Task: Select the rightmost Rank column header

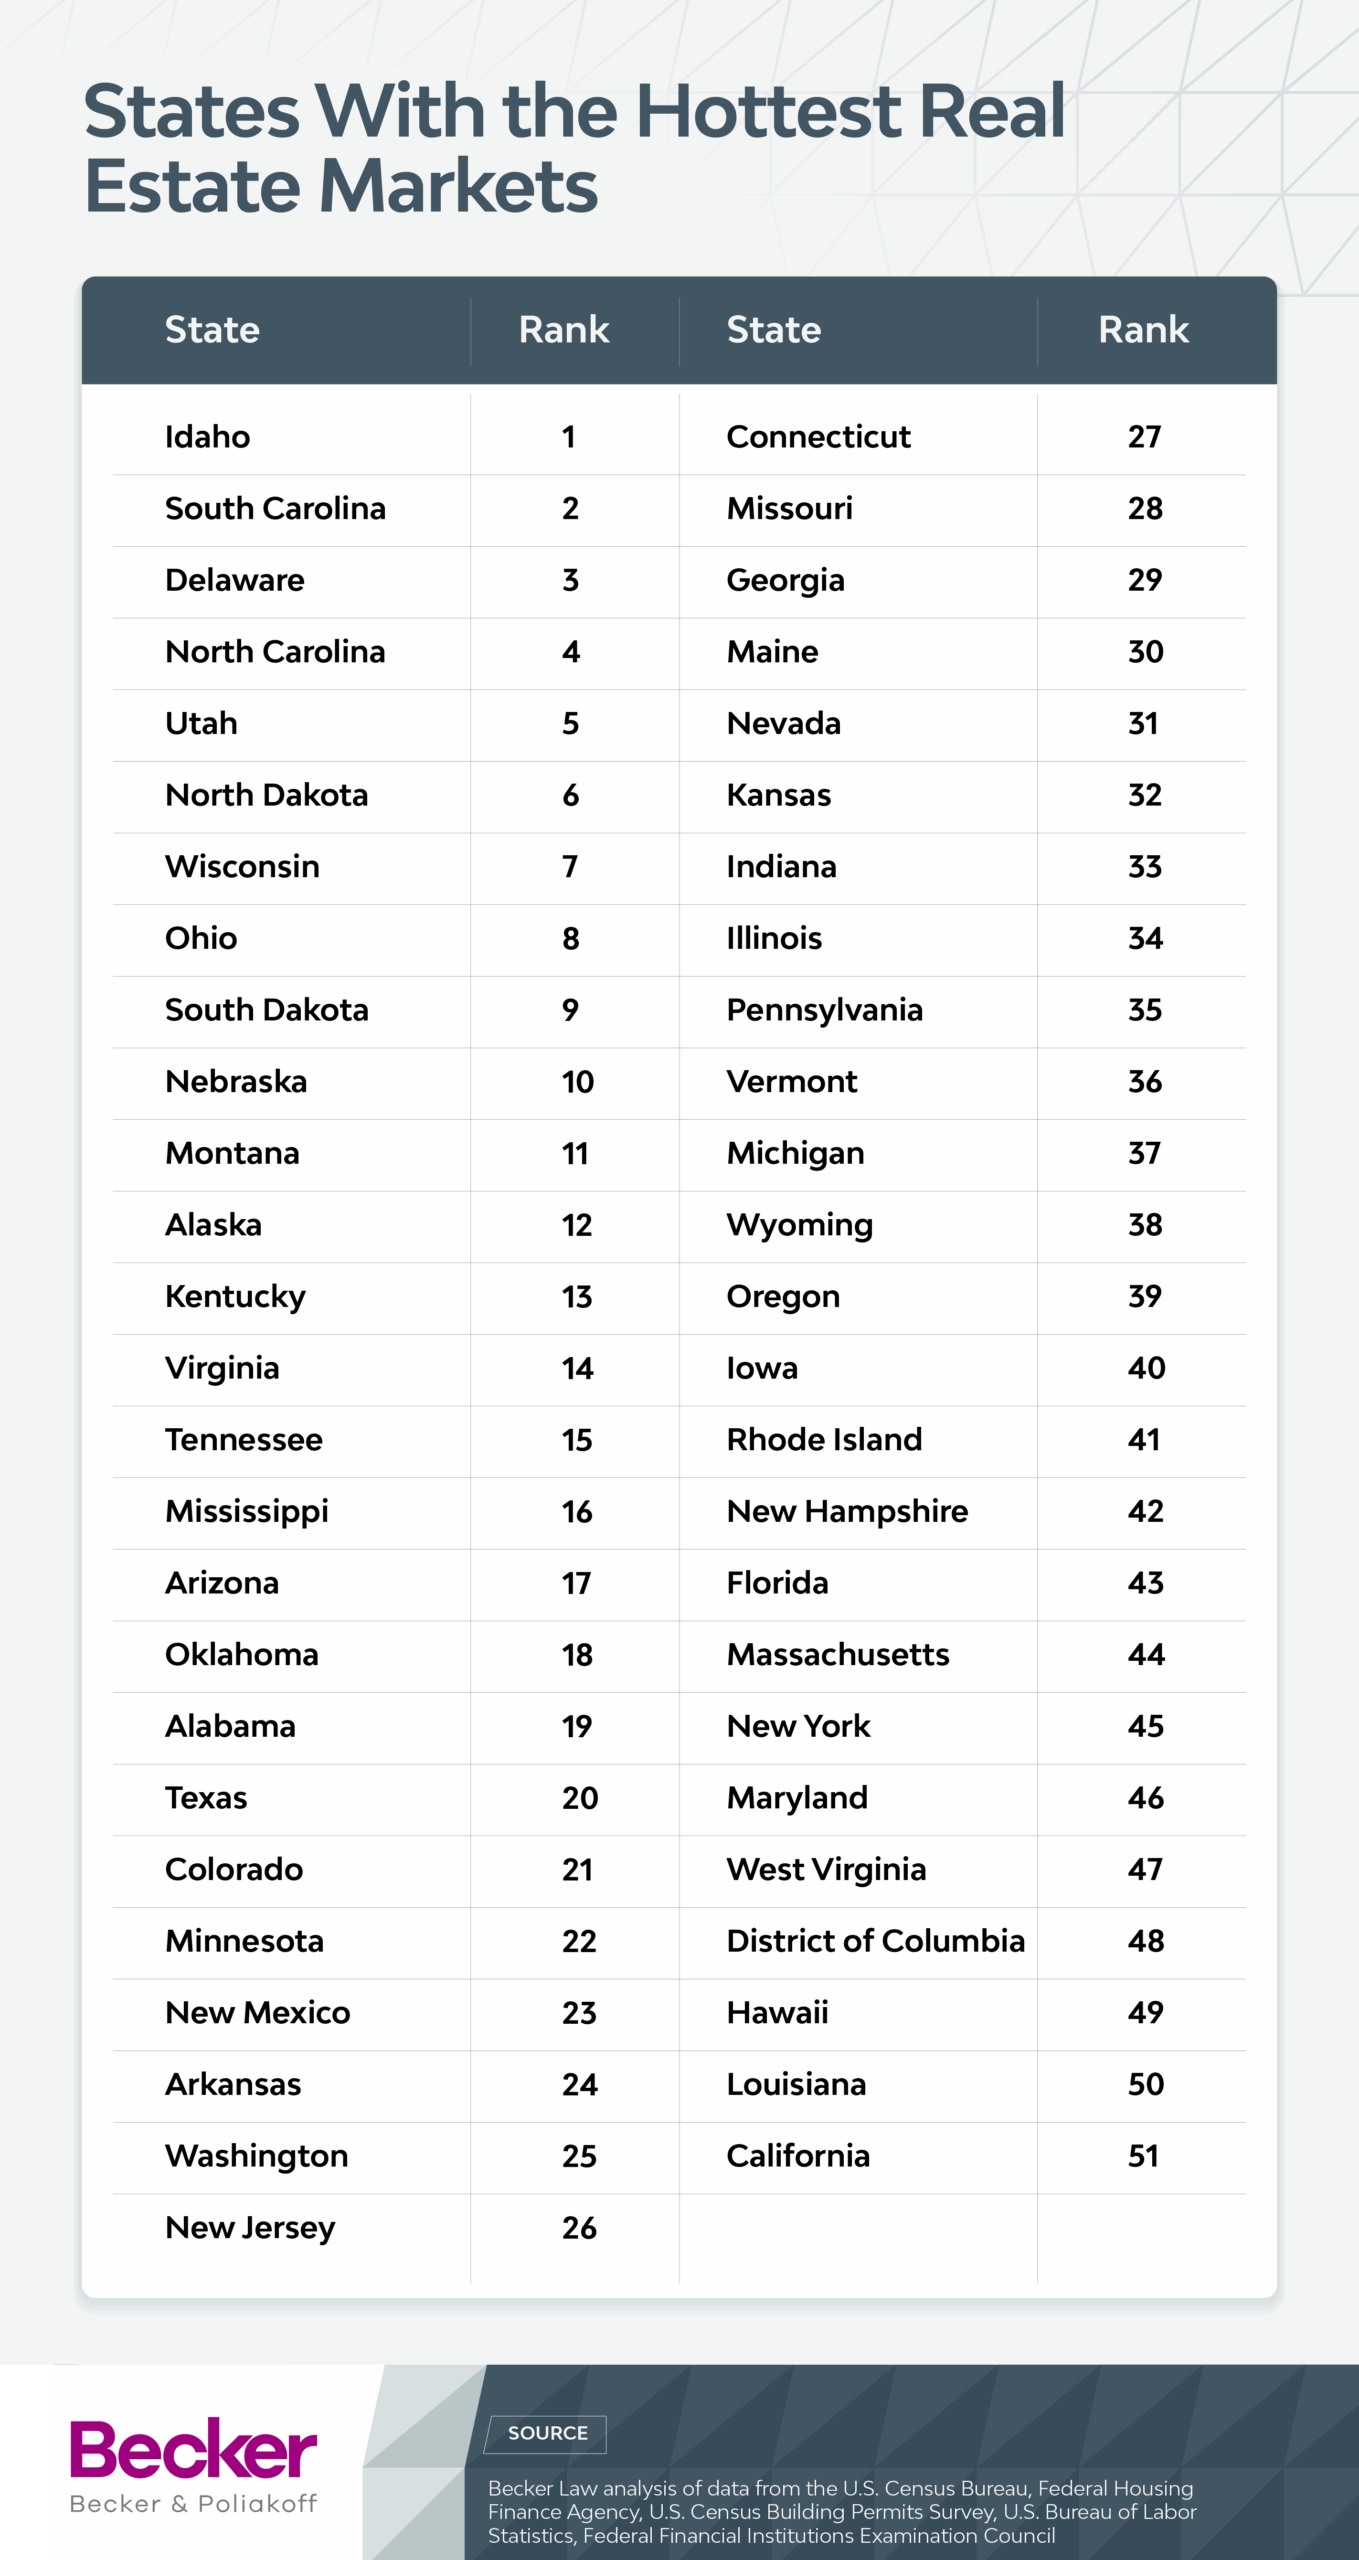Action: click(1143, 330)
